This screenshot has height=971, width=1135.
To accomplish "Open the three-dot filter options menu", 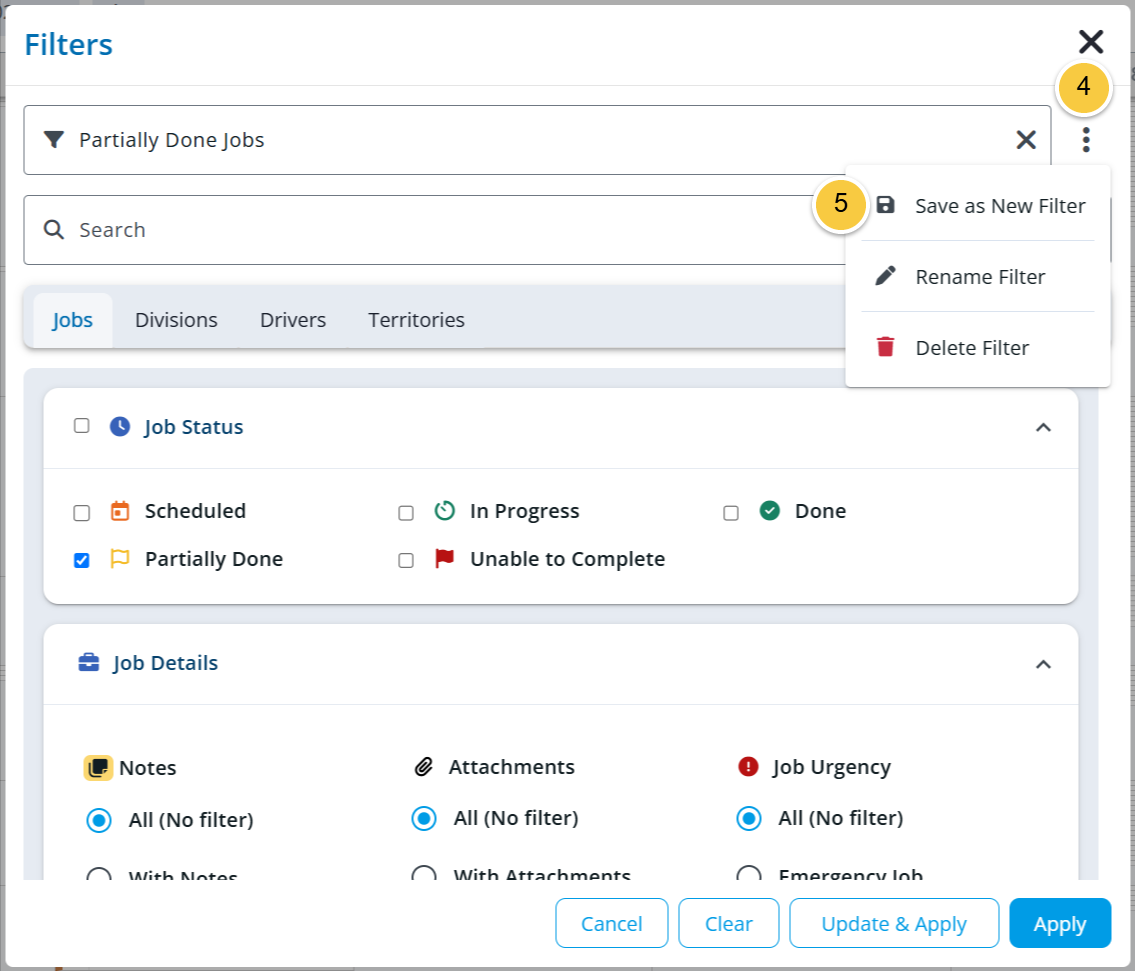I will click(1086, 140).
